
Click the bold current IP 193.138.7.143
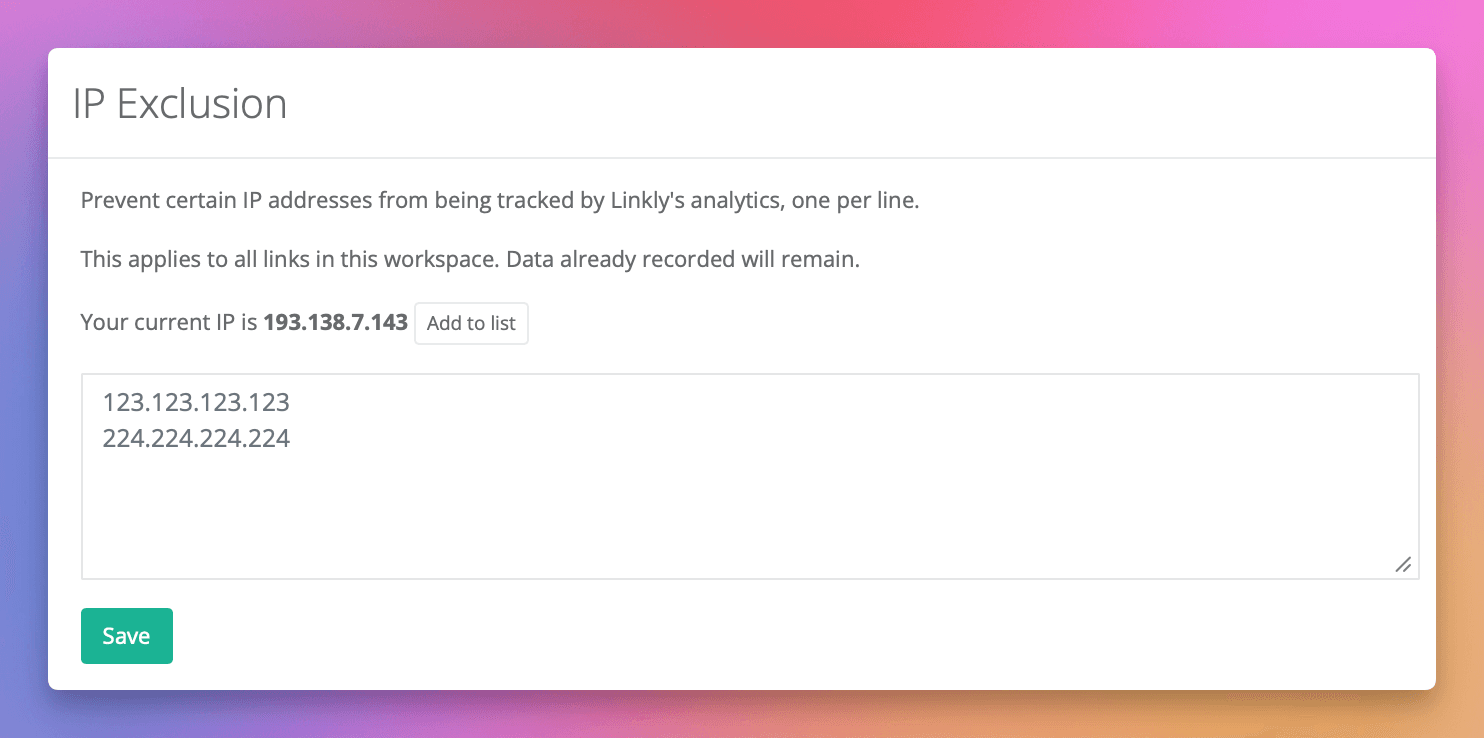point(335,323)
